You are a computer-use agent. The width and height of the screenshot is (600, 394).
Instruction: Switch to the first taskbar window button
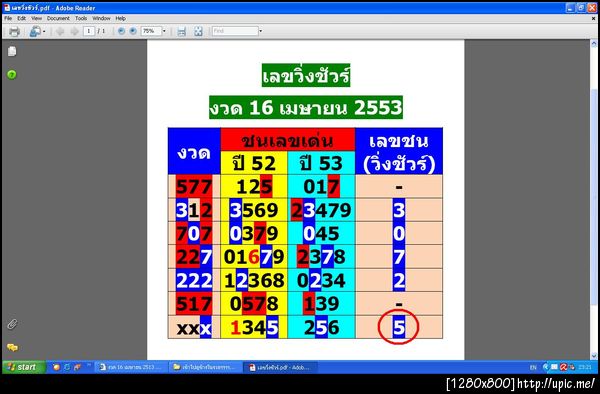(130, 367)
